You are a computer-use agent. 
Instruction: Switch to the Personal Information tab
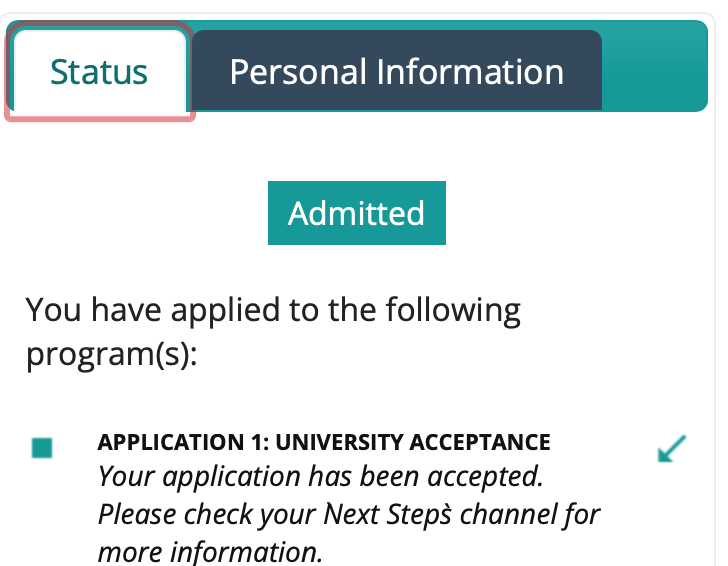click(x=396, y=71)
